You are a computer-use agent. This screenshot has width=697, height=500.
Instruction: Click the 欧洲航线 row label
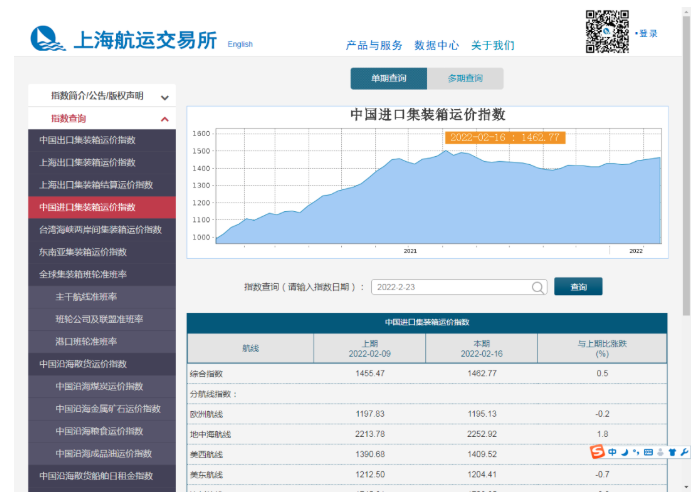point(206,414)
